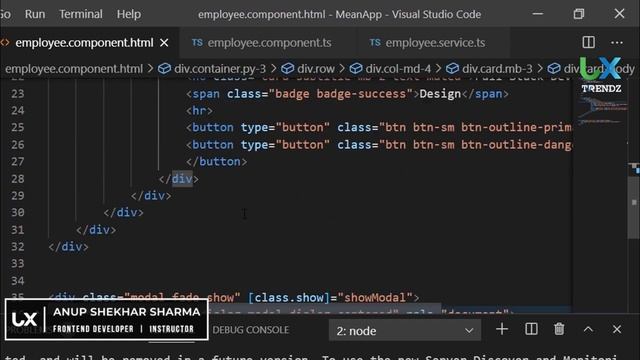
Task: Split the editor to the right
Action: (x=588, y=42)
